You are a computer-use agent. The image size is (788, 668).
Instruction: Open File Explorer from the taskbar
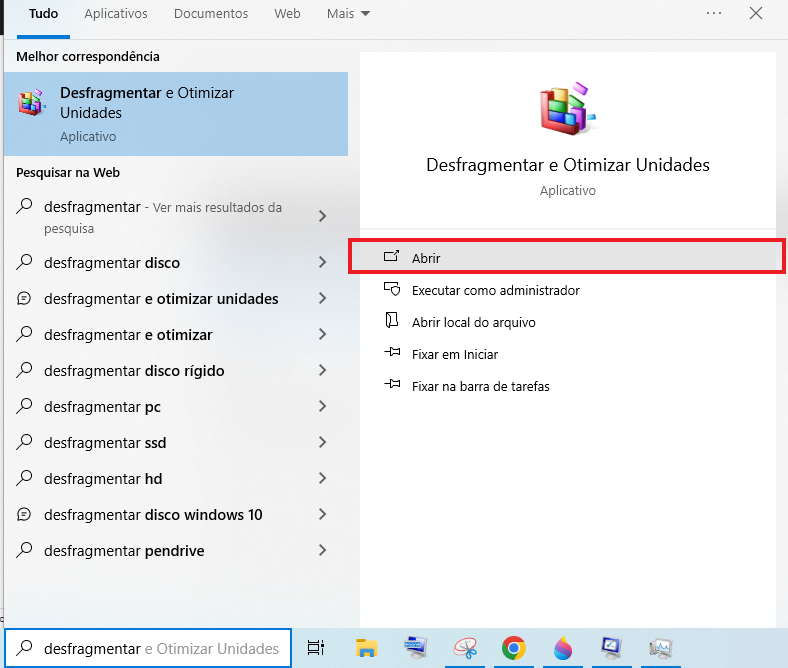click(x=366, y=648)
